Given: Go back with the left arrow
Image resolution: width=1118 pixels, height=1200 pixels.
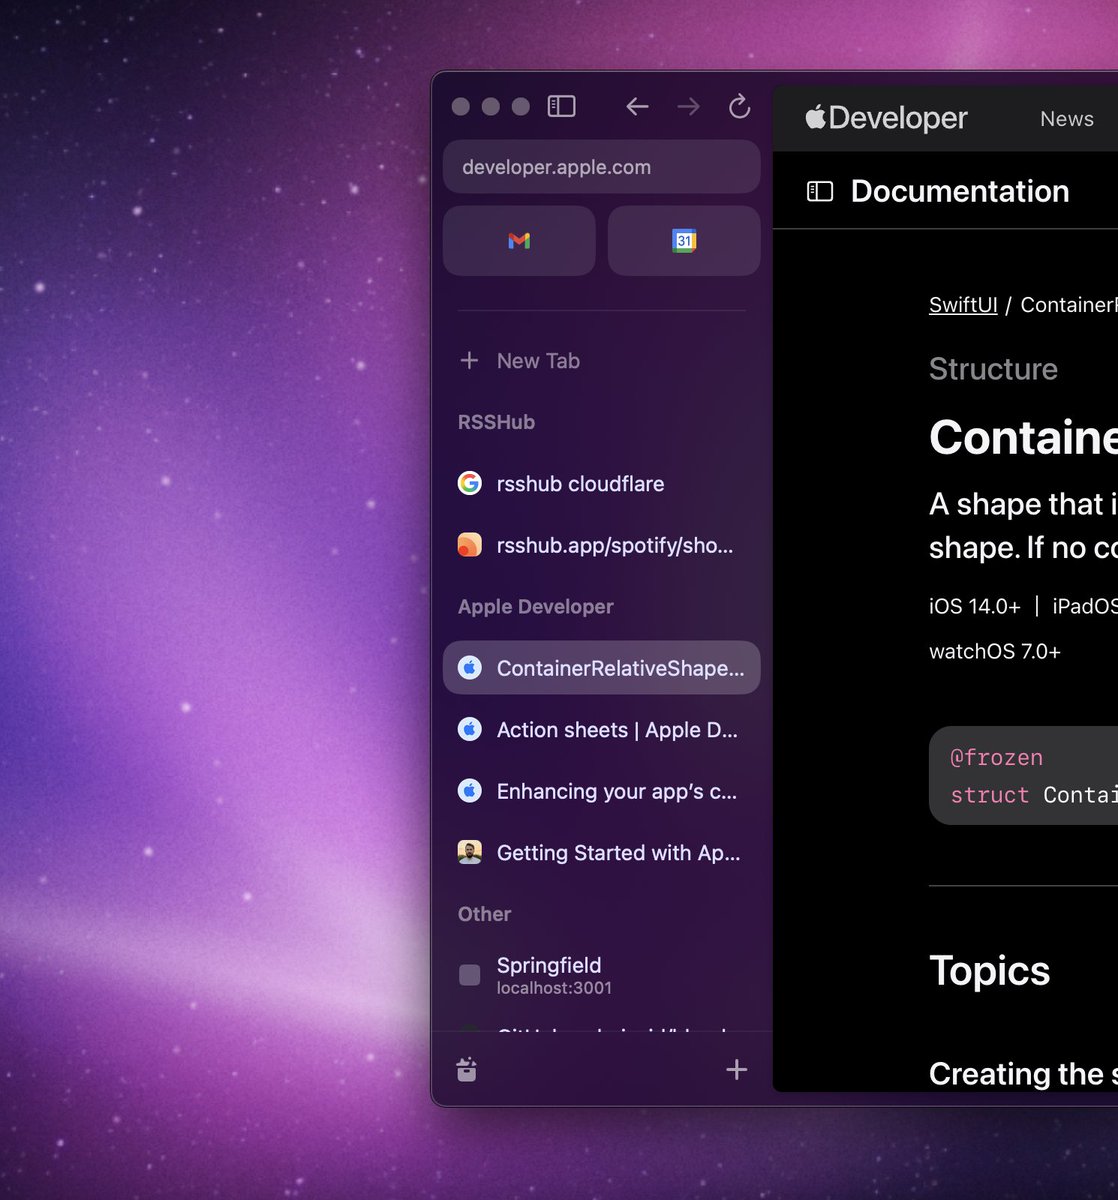Looking at the screenshot, I should click(637, 106).
